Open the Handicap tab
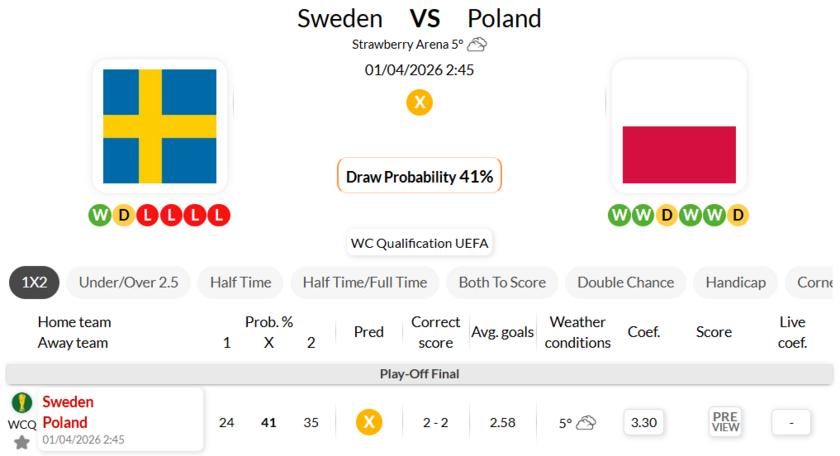This screenshot has width=840, height=456. [x=735, y=282]
